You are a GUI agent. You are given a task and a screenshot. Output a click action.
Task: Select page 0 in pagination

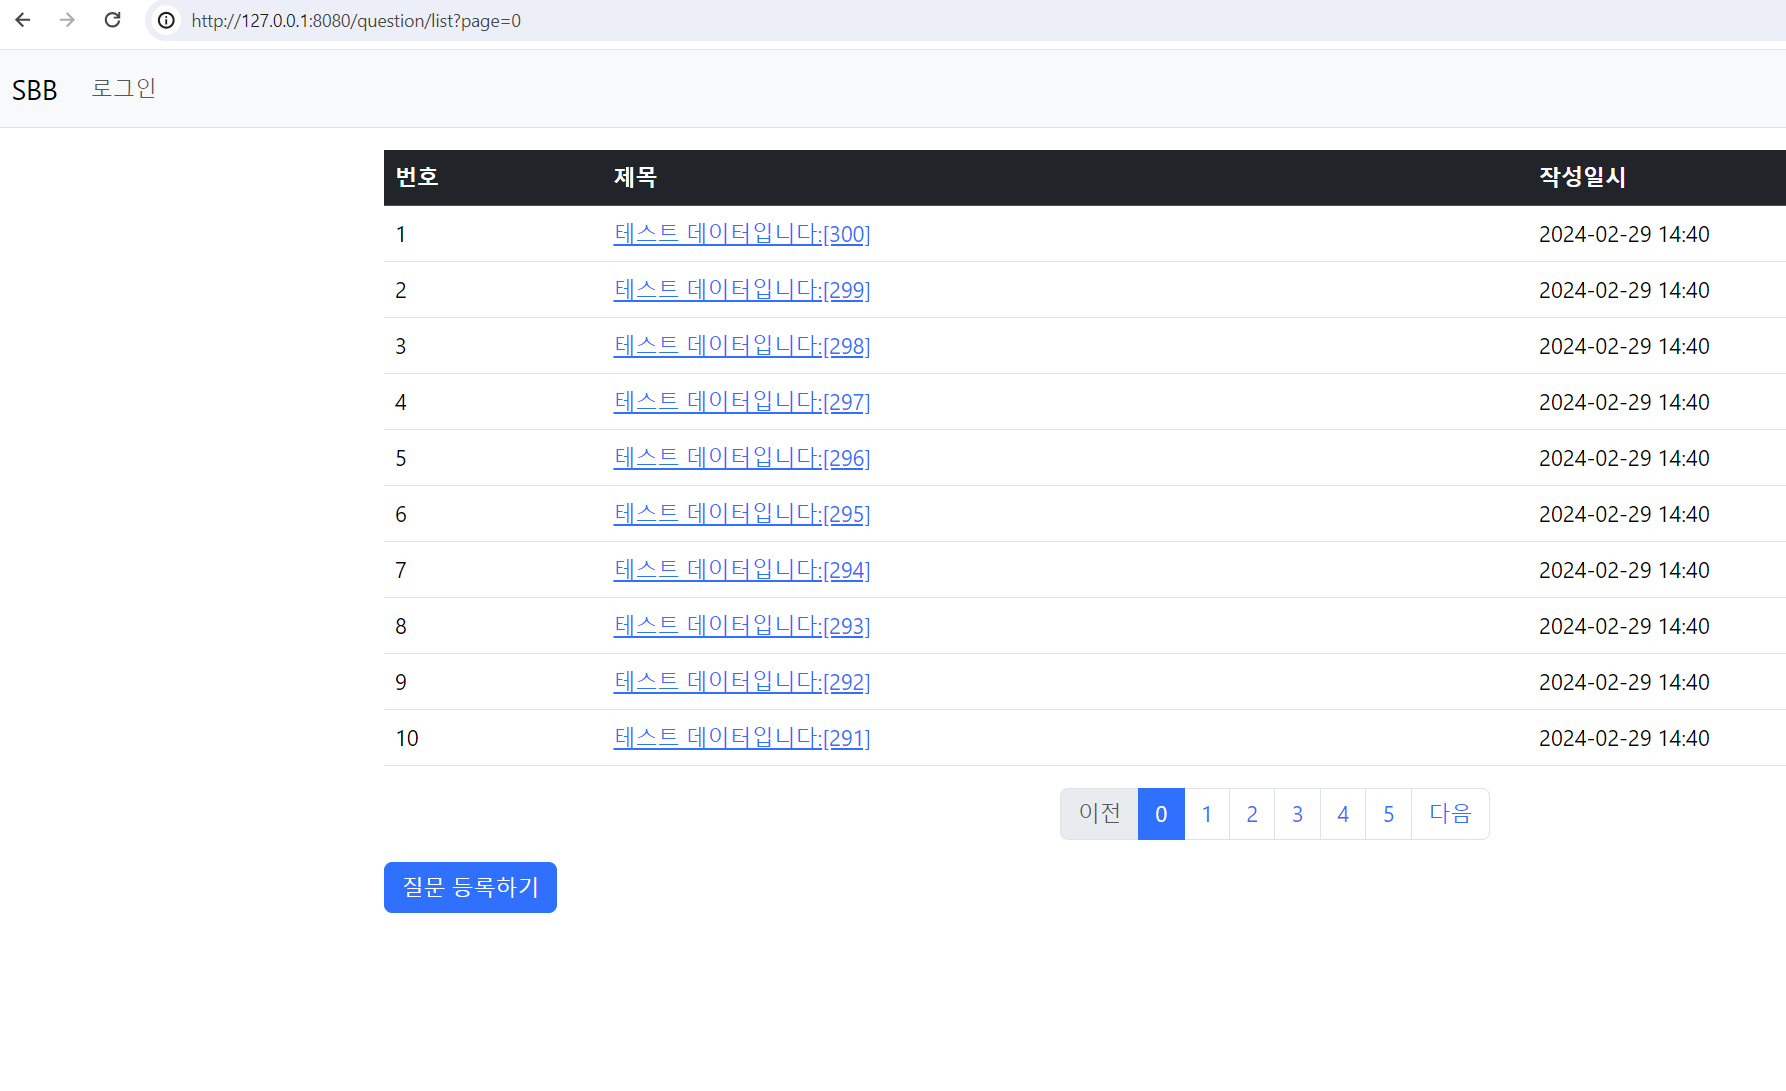click(1161, 814)
